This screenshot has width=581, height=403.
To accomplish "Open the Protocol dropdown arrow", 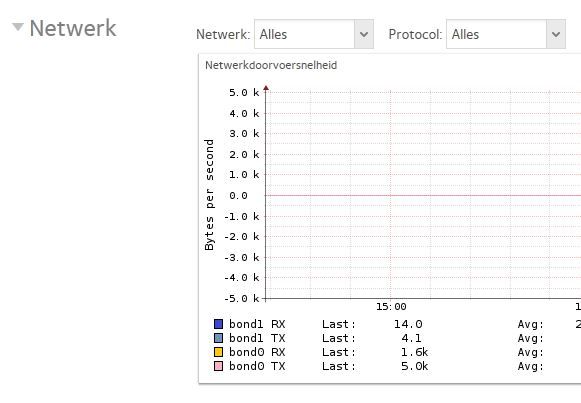I will pos(556,34).
